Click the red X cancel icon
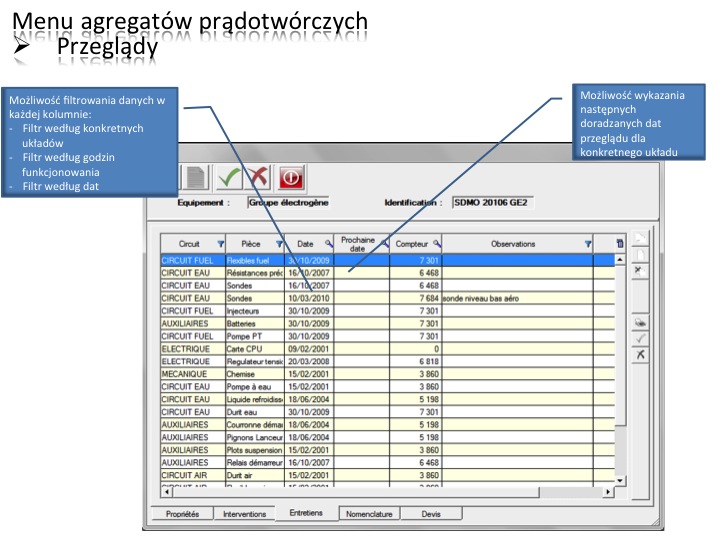Image resolution: width=720 pixels, height=540 pixels. click(x=260, y=177)
